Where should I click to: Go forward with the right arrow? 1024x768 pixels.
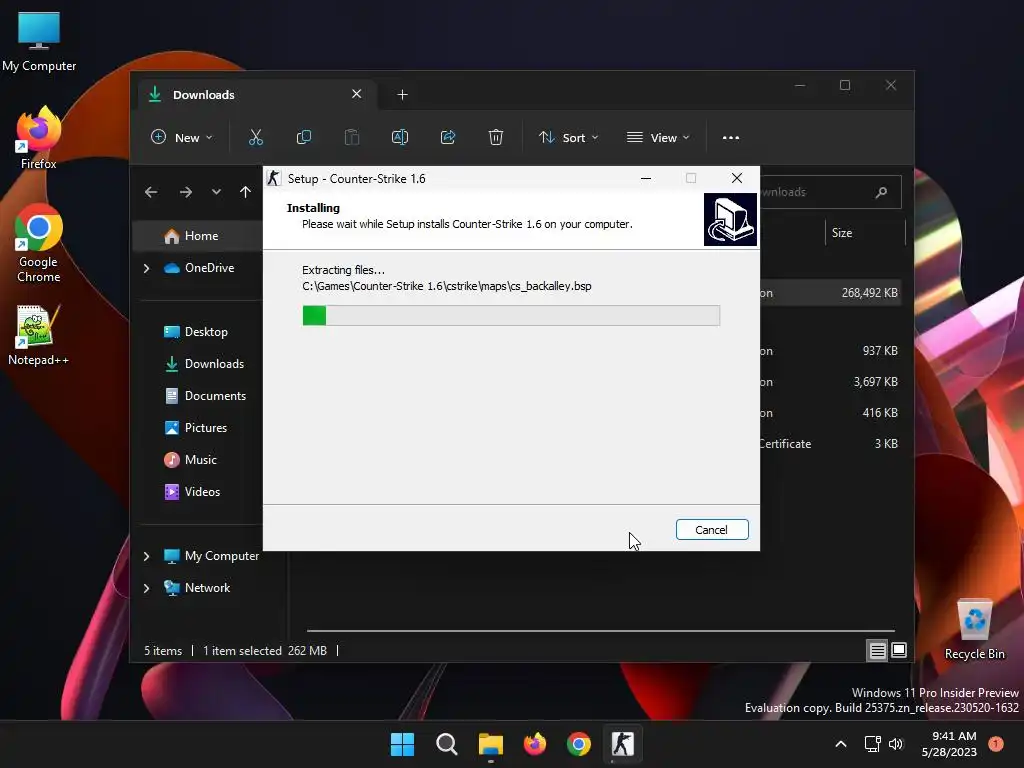tap(185, 192)
